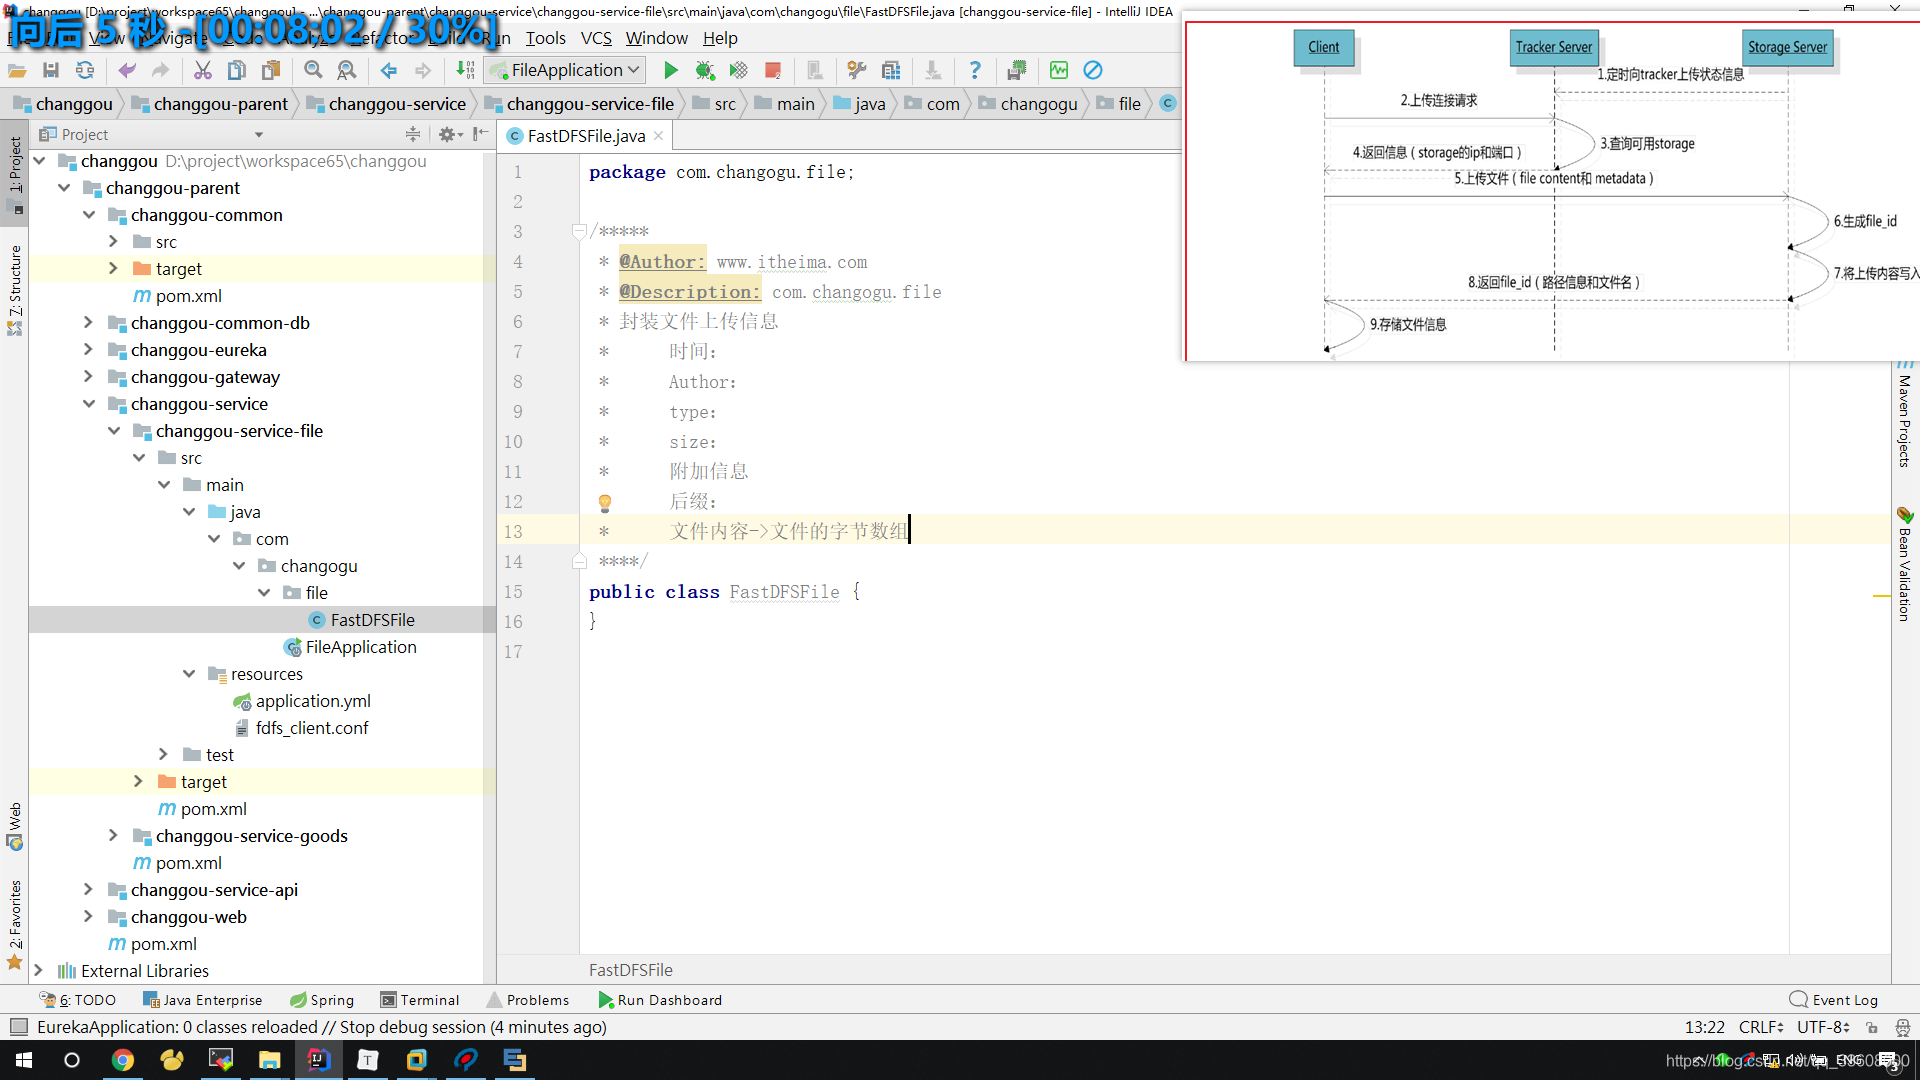1920x1080 pixels.
Task: Open the Window menu
Action: 656,38
